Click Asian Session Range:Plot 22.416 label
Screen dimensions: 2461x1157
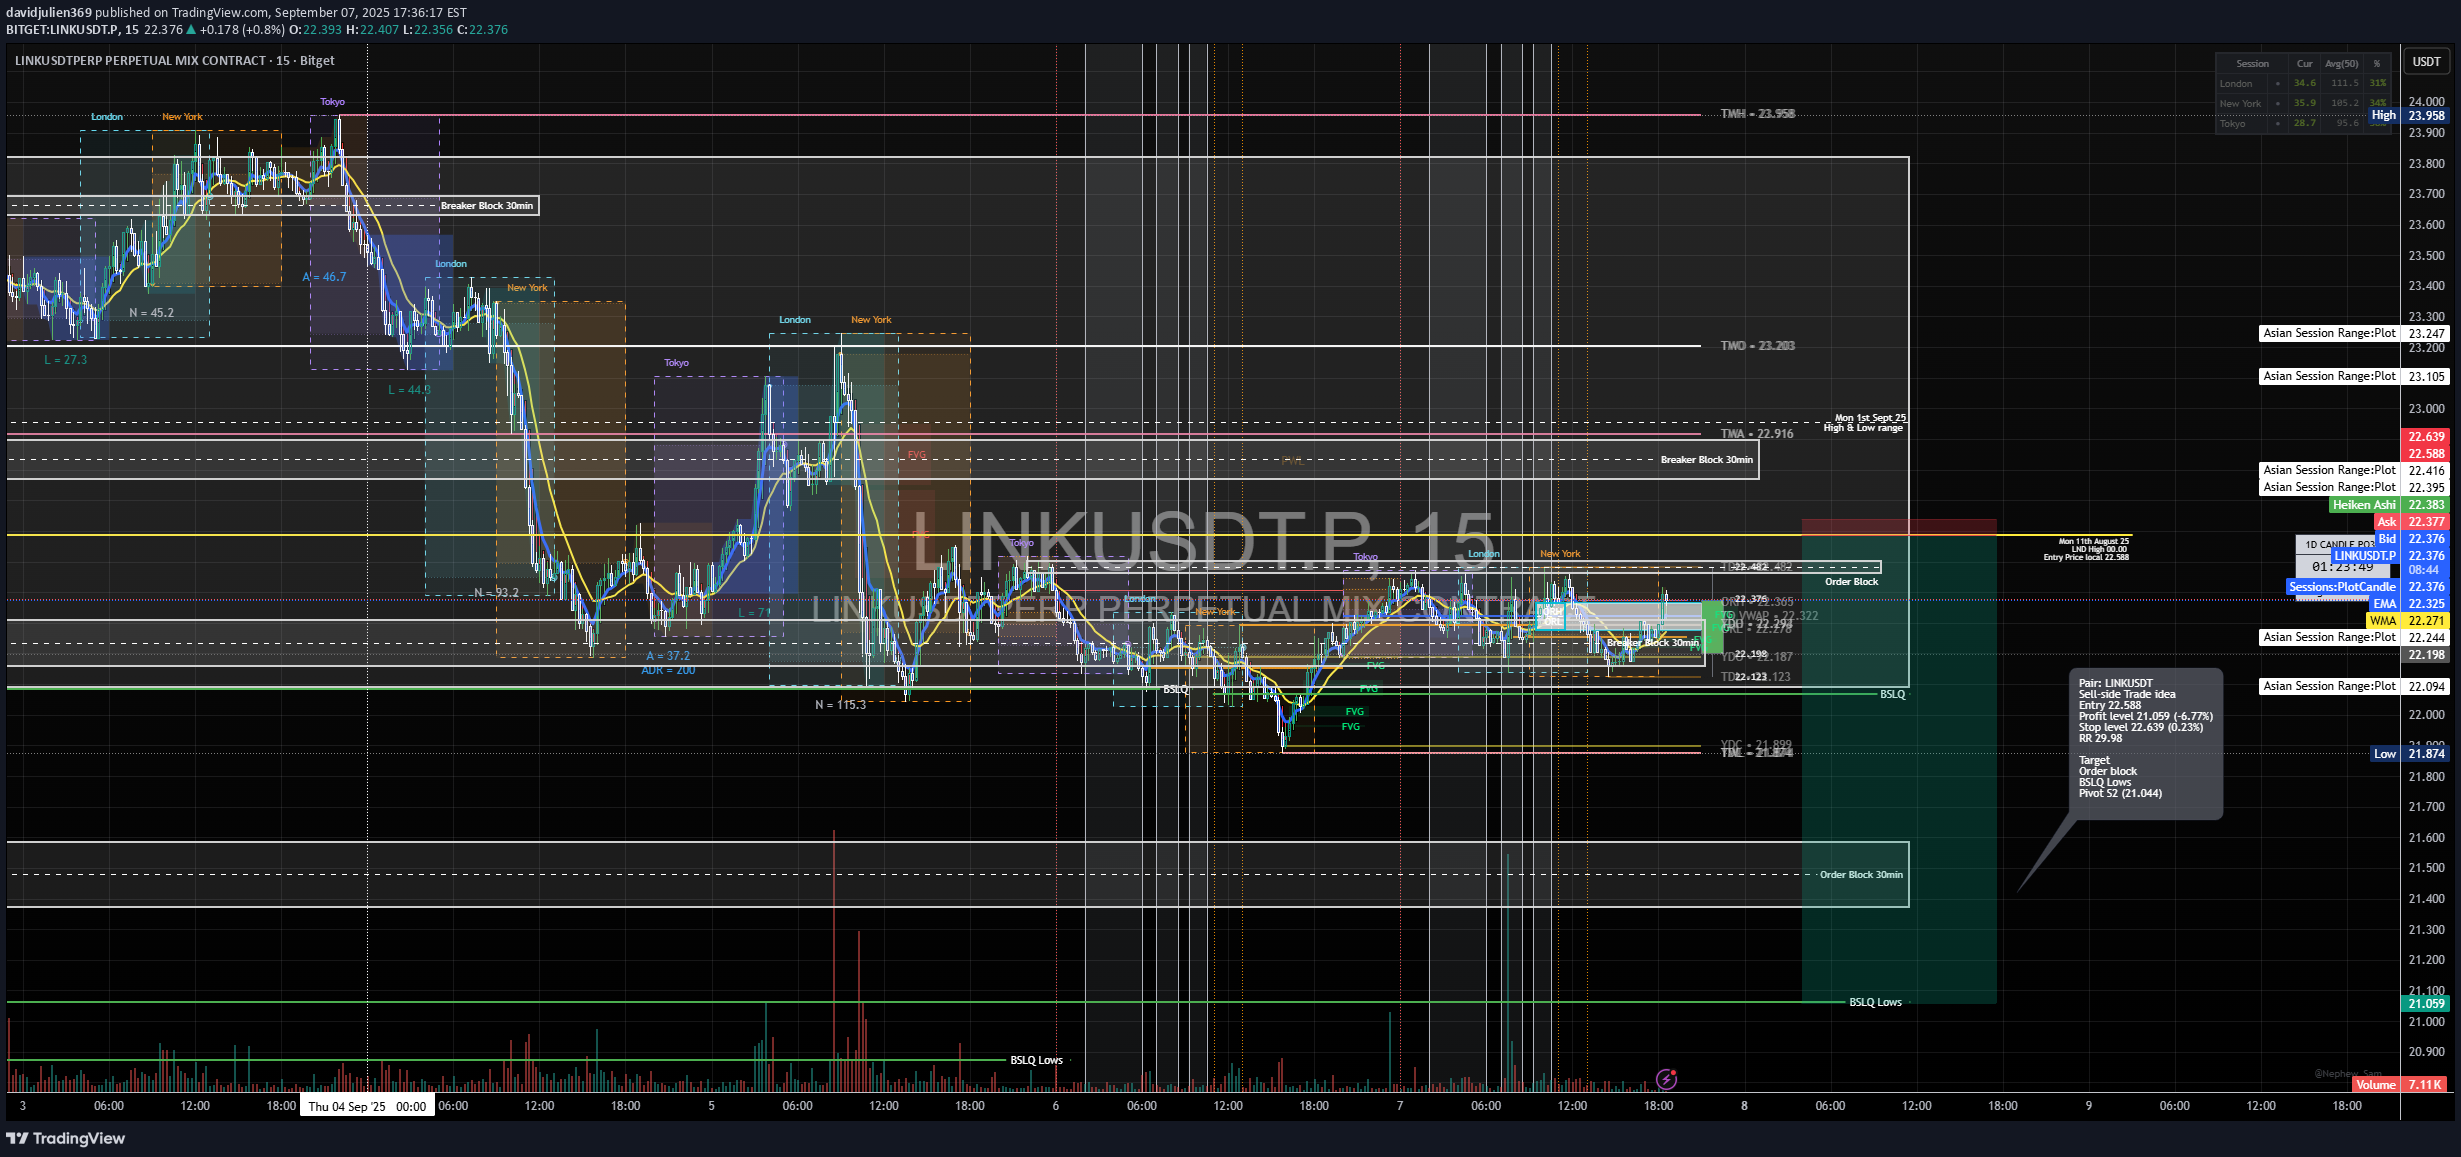(2354, 470)
